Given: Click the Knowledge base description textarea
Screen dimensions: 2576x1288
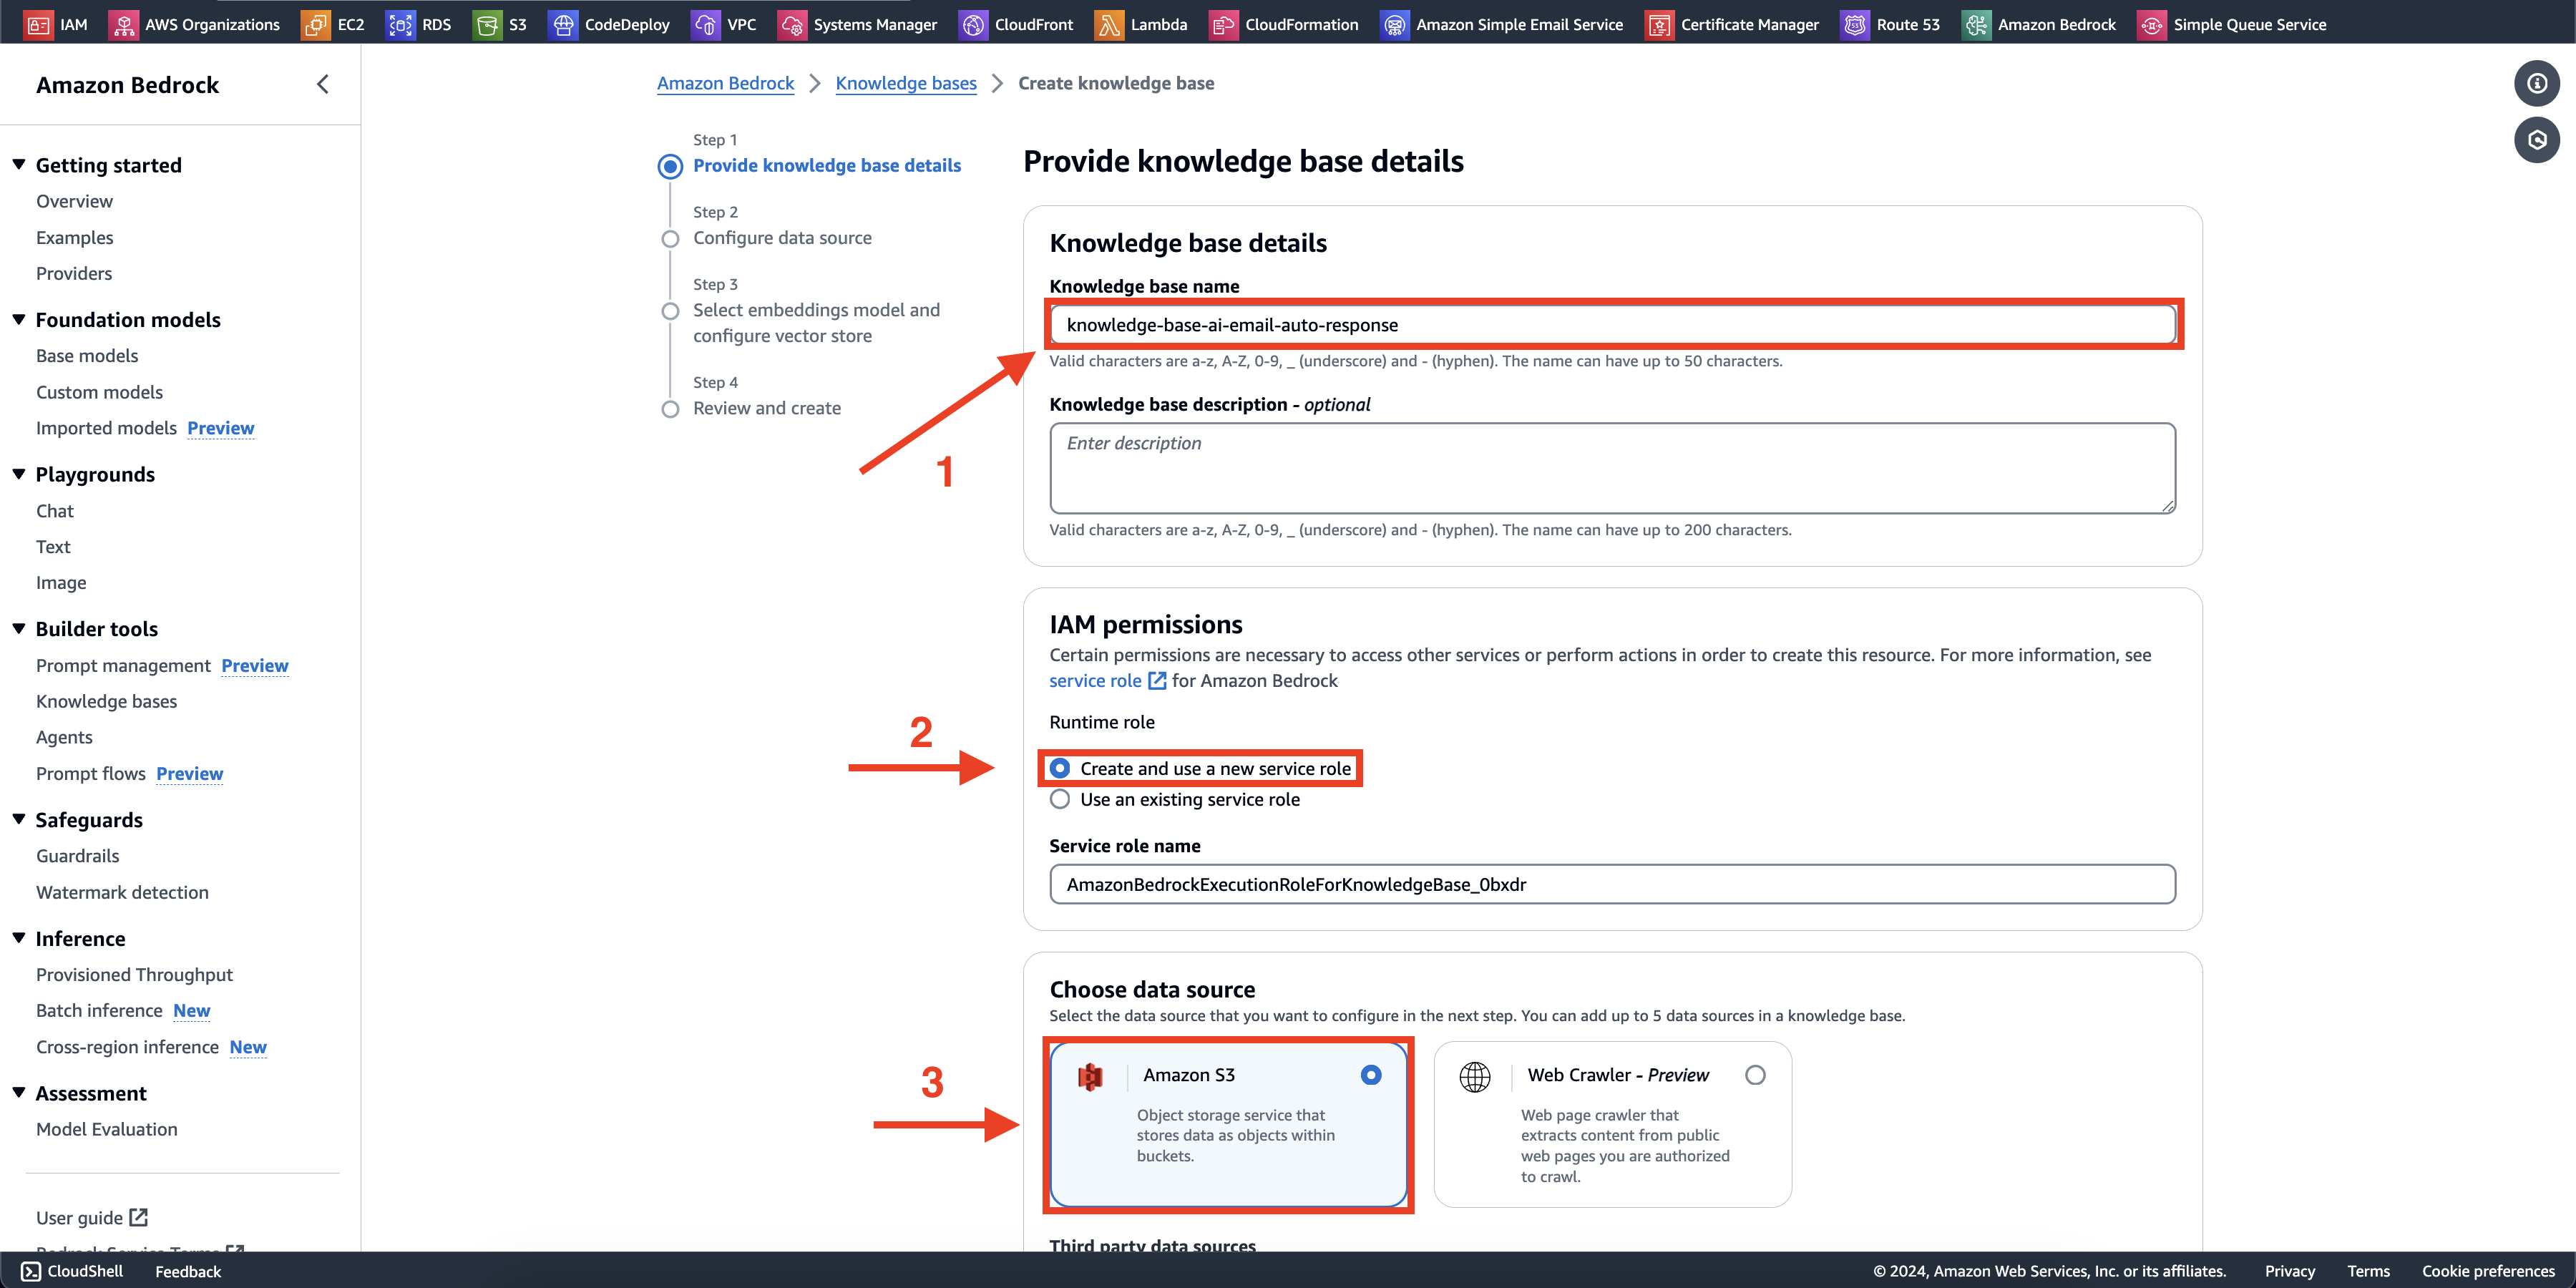Looking at the screenshot, I should [1612, 468].
